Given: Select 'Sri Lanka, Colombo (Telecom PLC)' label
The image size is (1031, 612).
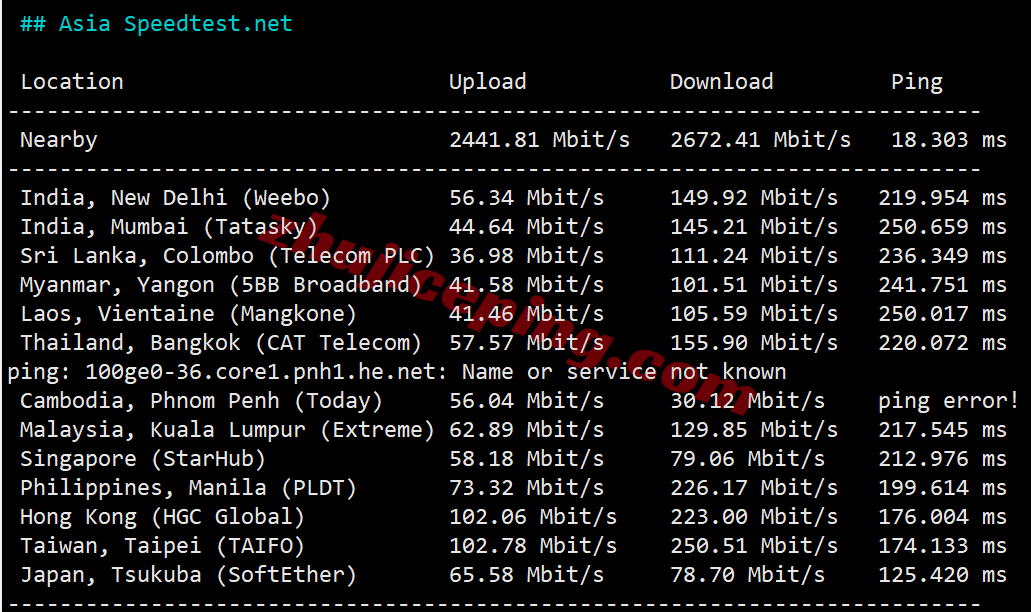Looking at the screenshot, I should click(227, 255).
